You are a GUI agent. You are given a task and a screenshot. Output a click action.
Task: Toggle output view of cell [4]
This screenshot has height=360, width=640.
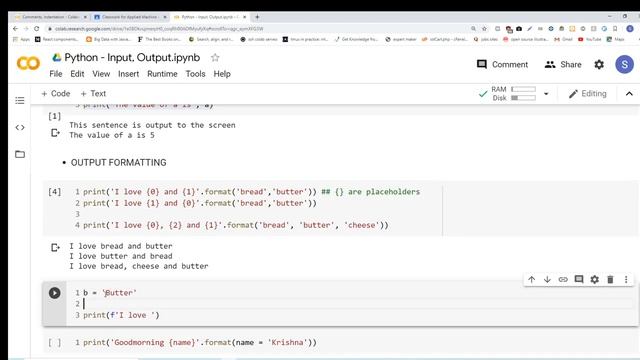[55, 247]
